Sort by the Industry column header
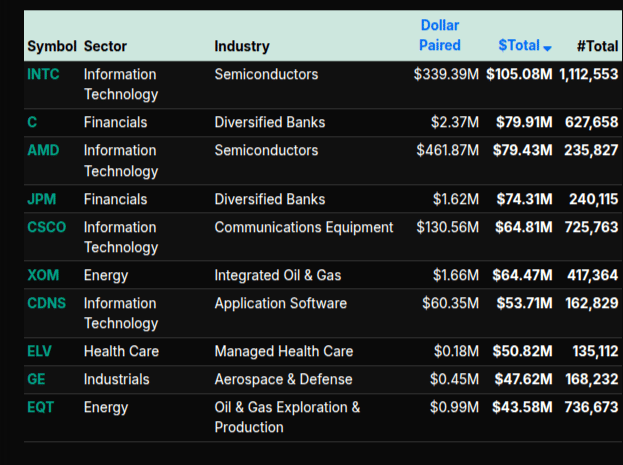623x465 pixels. click(242, 46)
